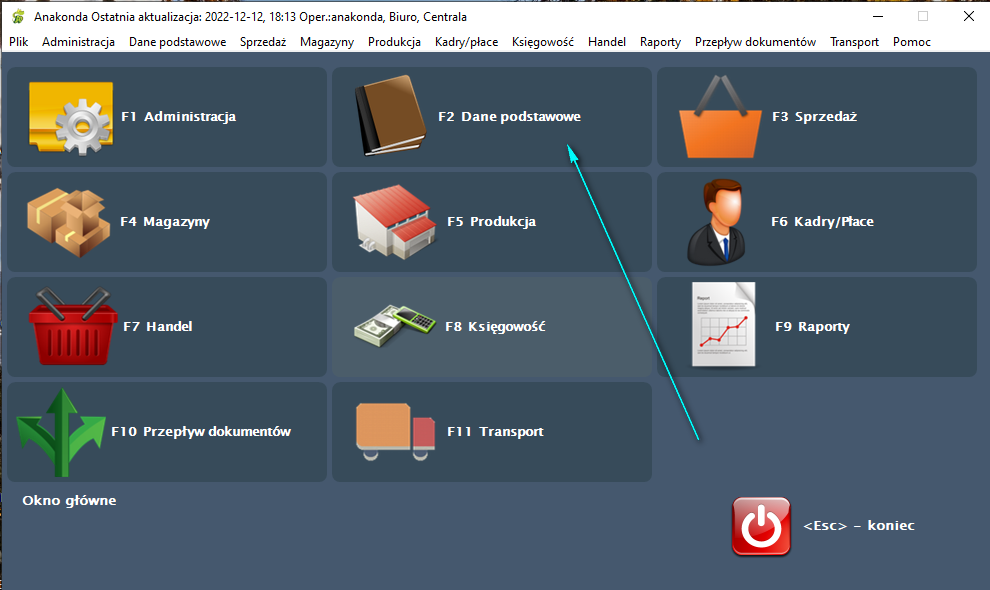990x590 pixels.
Task: Open the green arrows Przepływ dokumentów icon
Action: [61, 432]
